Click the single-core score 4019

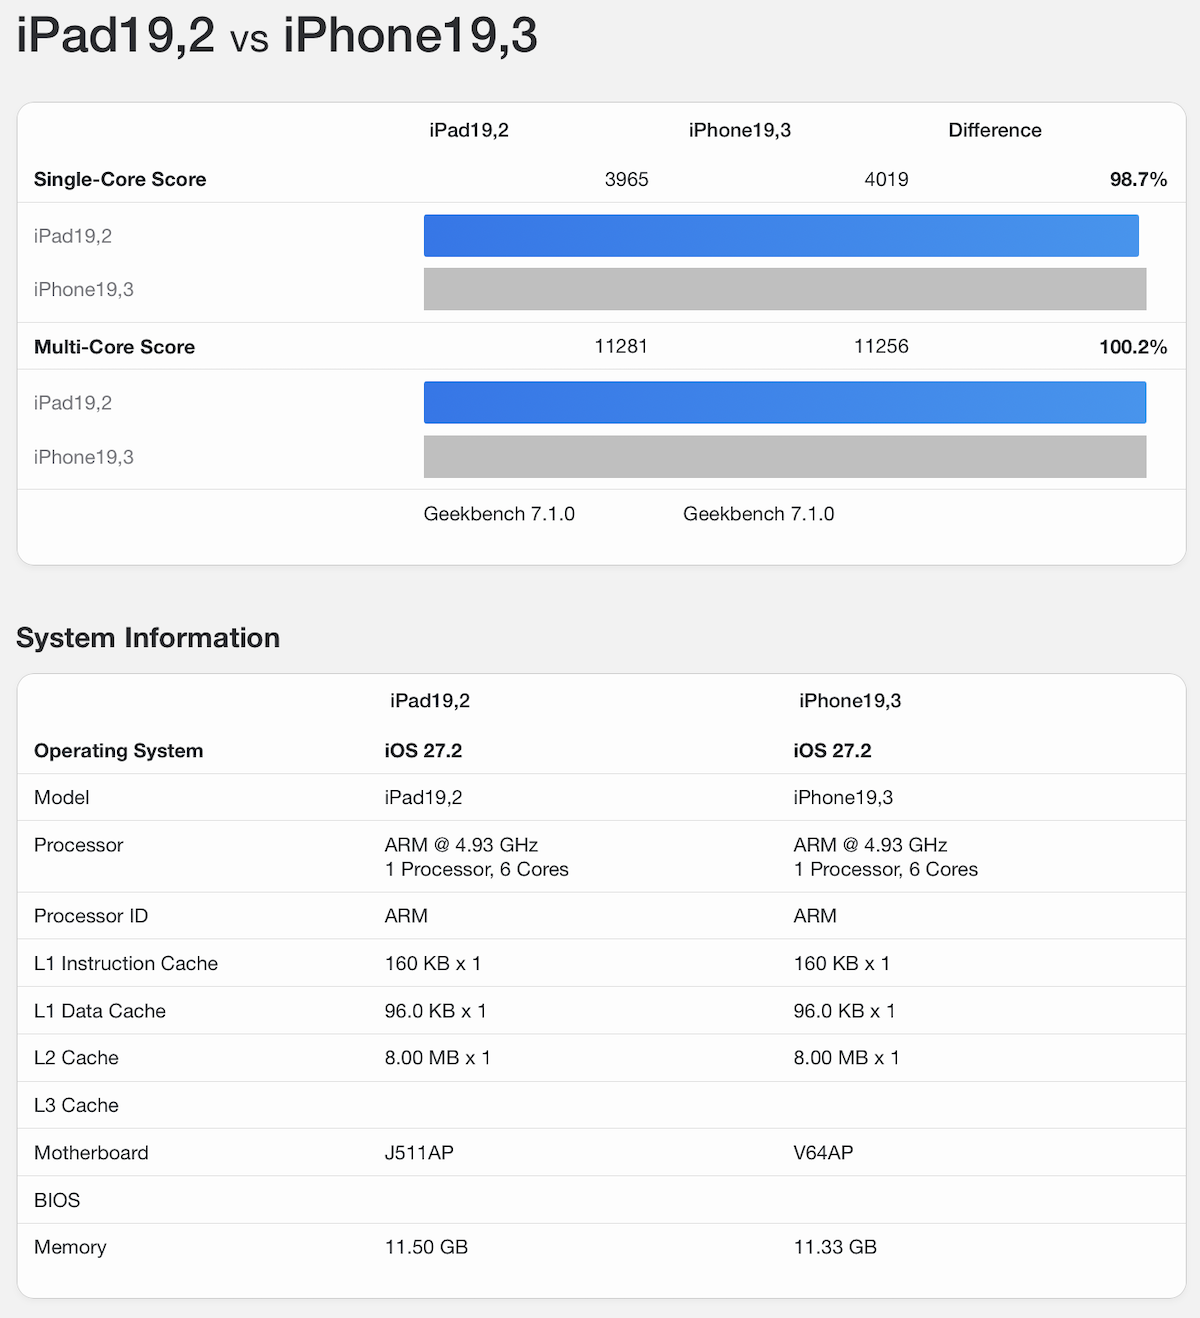click(x=887, y=179)
